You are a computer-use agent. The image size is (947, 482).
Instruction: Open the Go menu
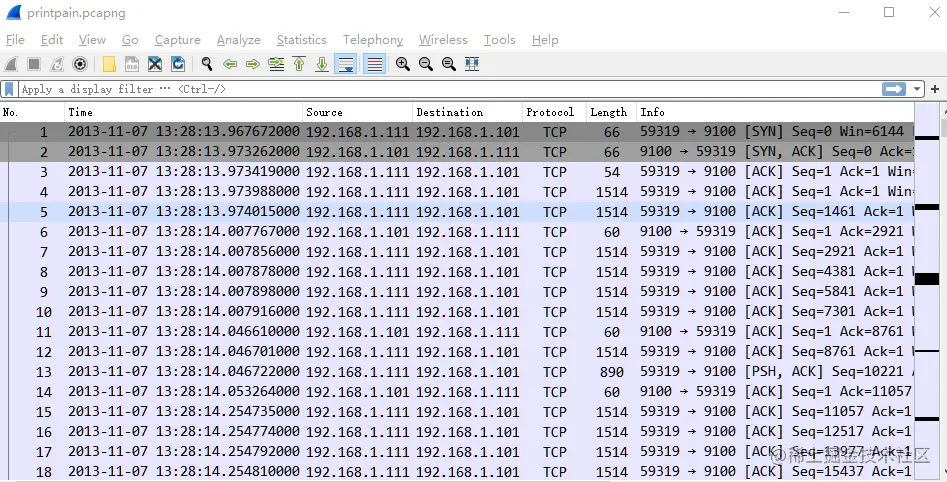pos(130,40)
